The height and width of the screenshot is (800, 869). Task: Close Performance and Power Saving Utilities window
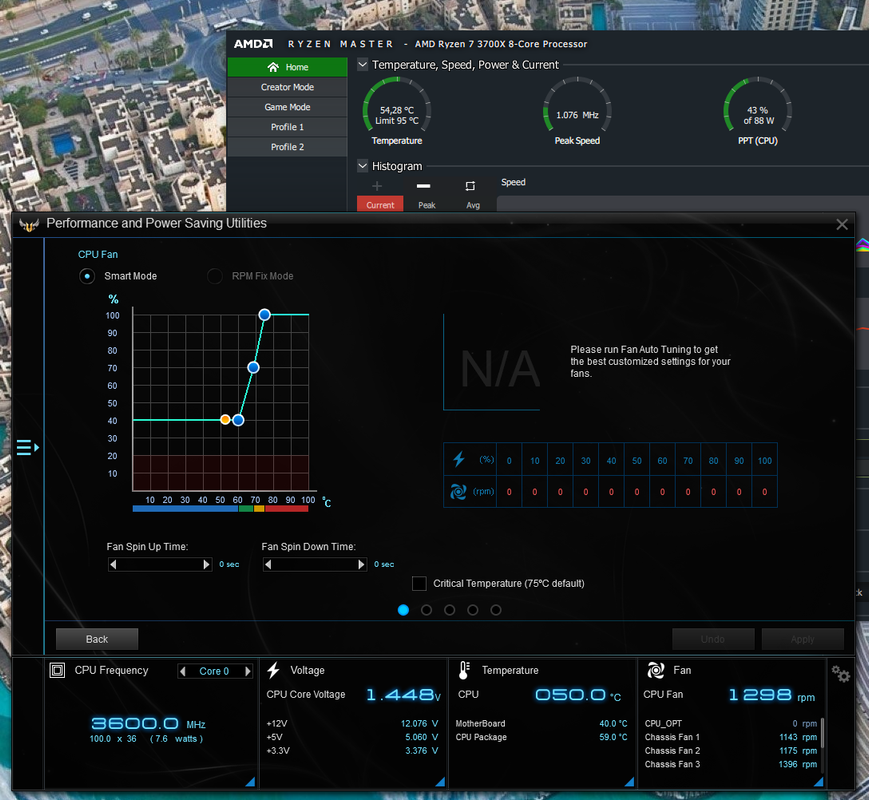pos(842,225)
